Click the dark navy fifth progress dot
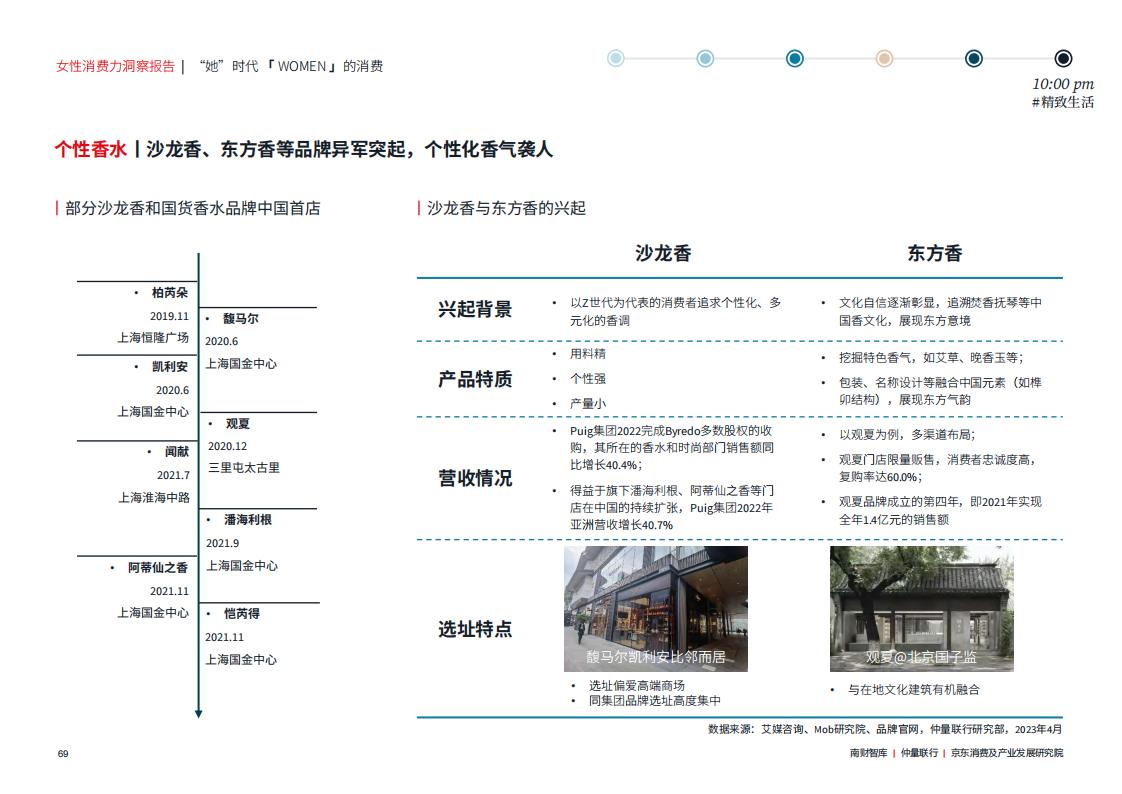 [x=973, y=59]
